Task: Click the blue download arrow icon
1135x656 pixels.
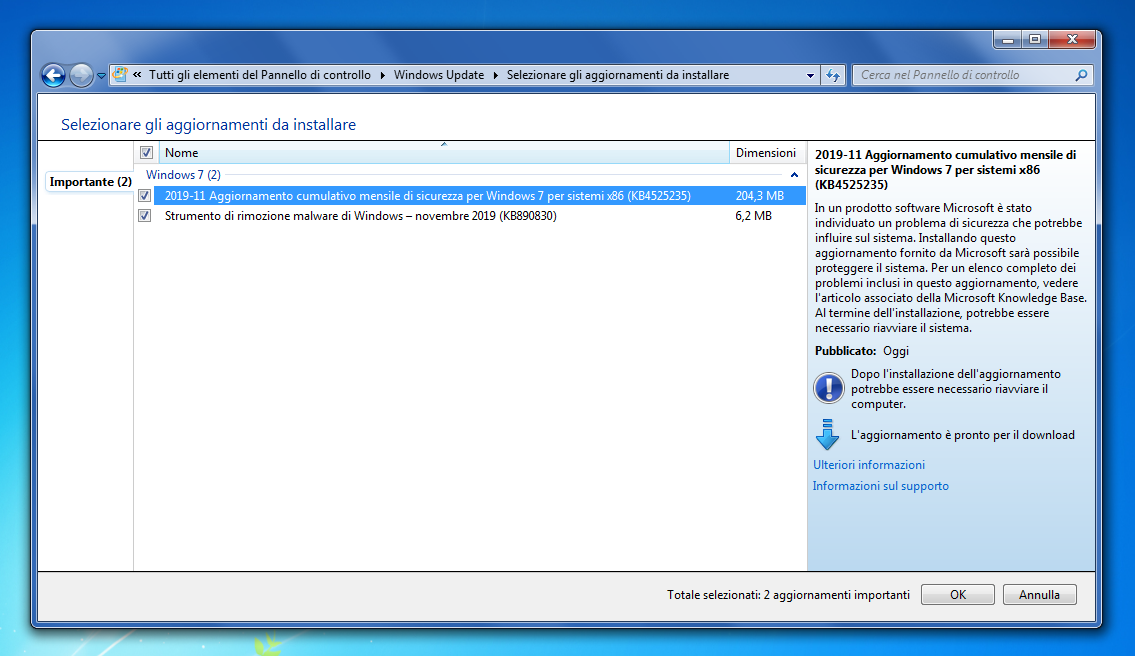Action: [827, 434]
